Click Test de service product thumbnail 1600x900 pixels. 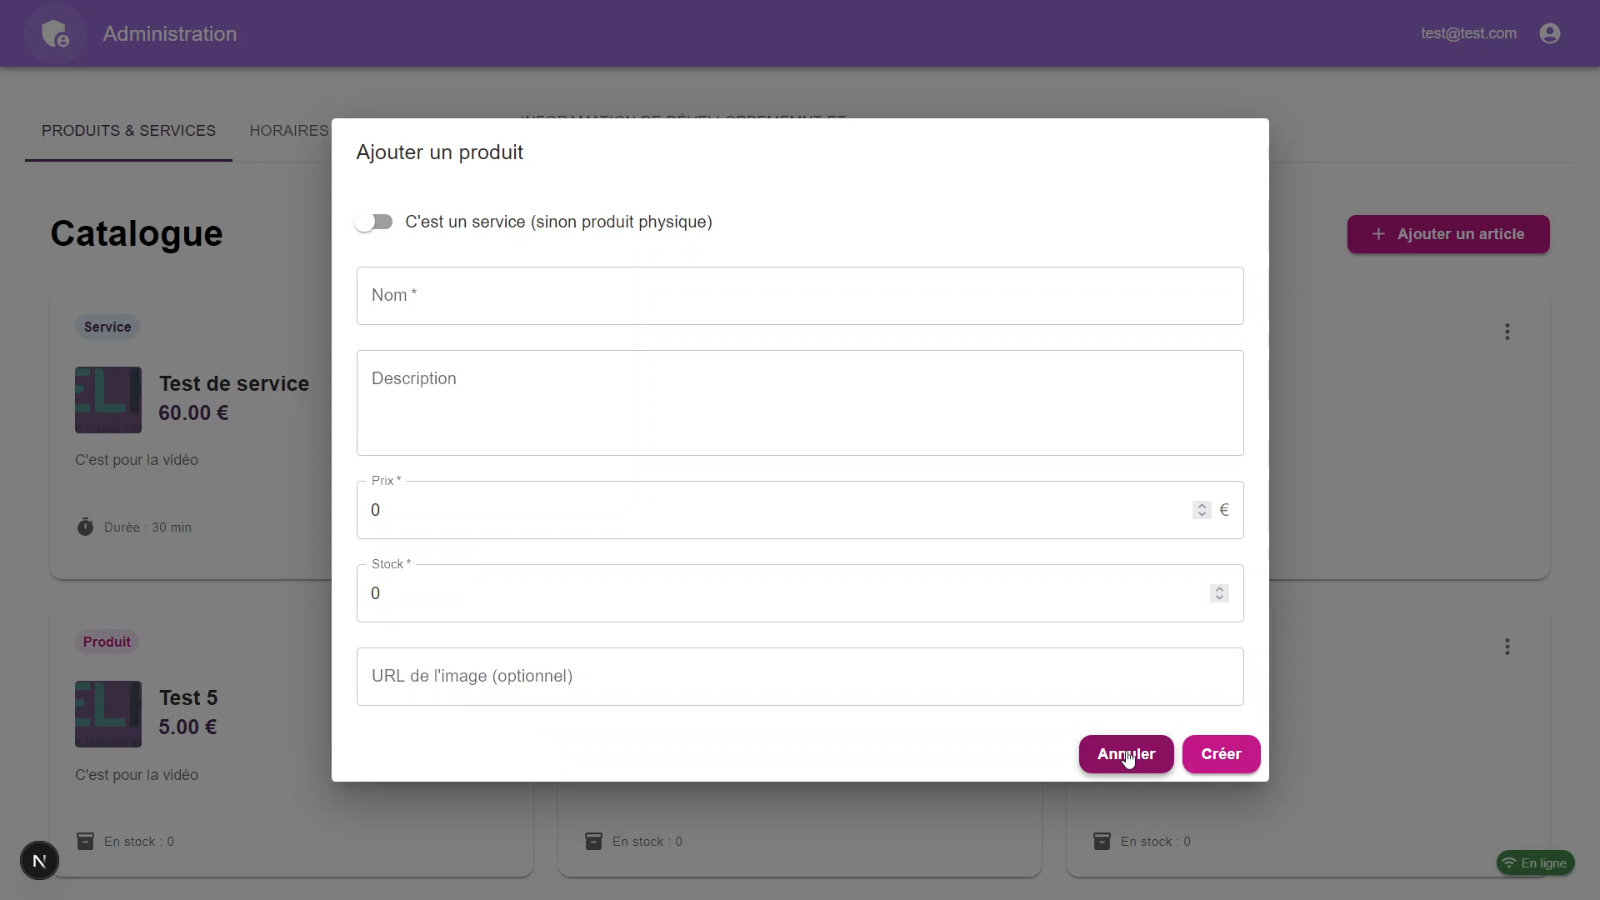[108, 400]
